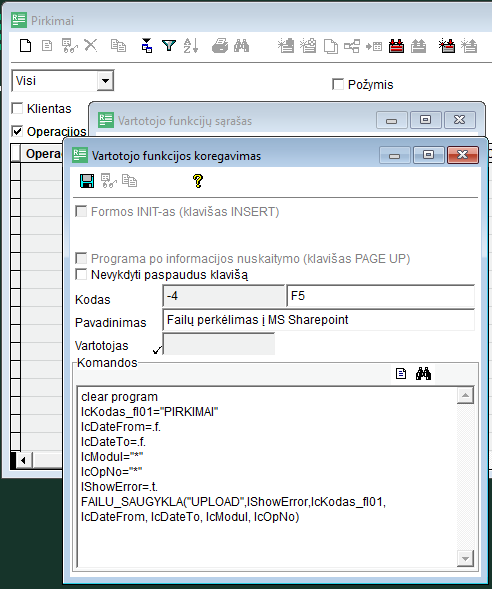The height and width of the screenshot is (589, 492).
Task: Click the blank pages icon in Pirkimai toolbar
Action: (331, 46)
